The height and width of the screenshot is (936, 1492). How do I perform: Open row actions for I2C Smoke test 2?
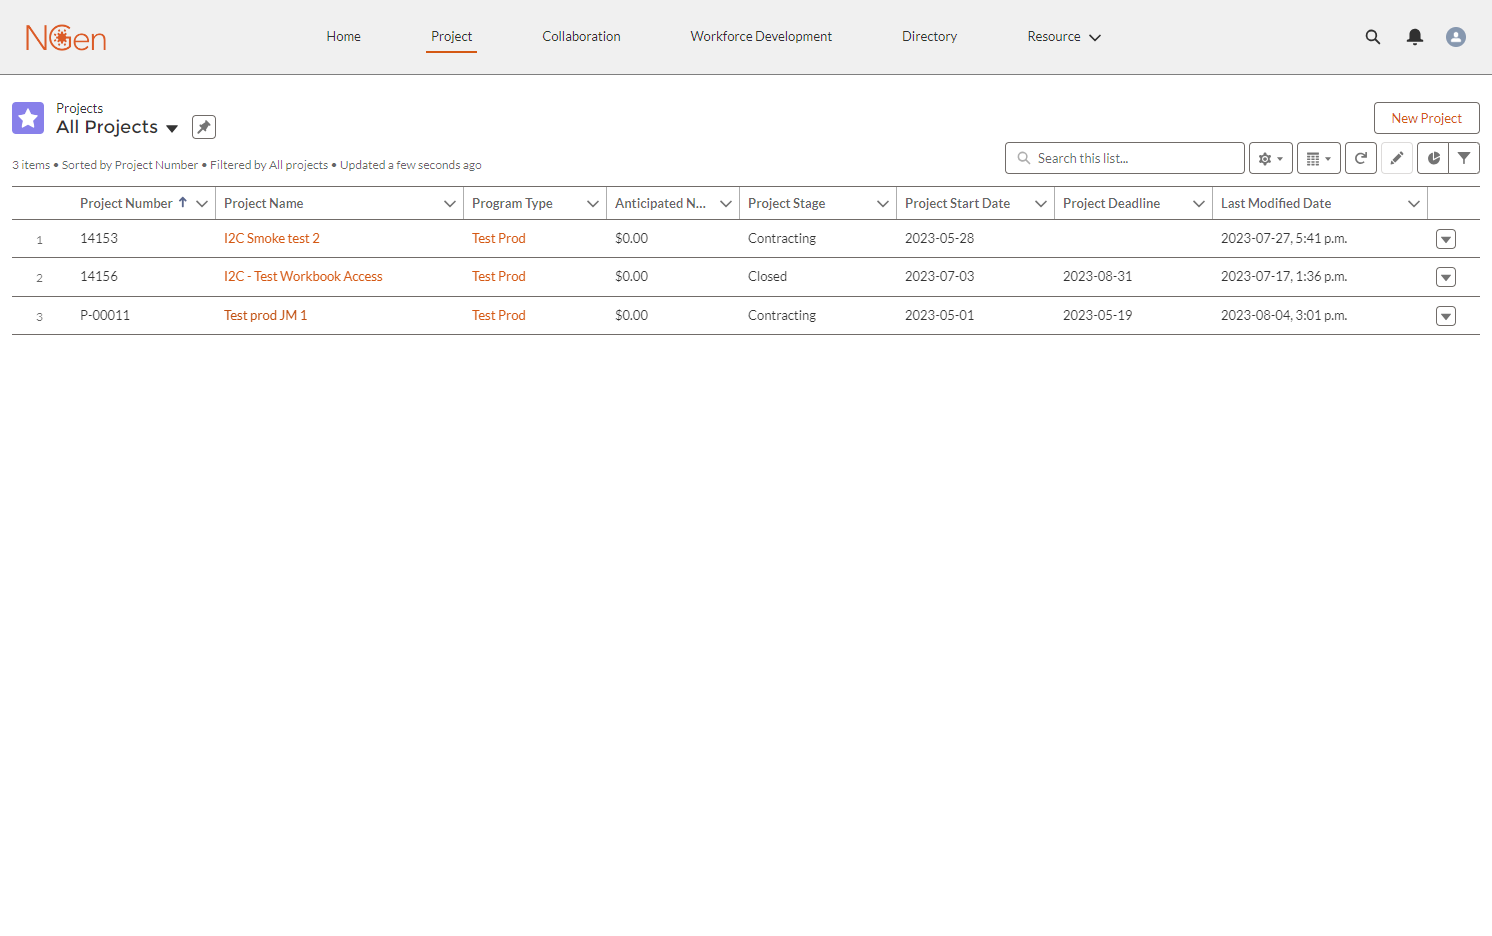pyautogui.click(x=1446, y=239)
